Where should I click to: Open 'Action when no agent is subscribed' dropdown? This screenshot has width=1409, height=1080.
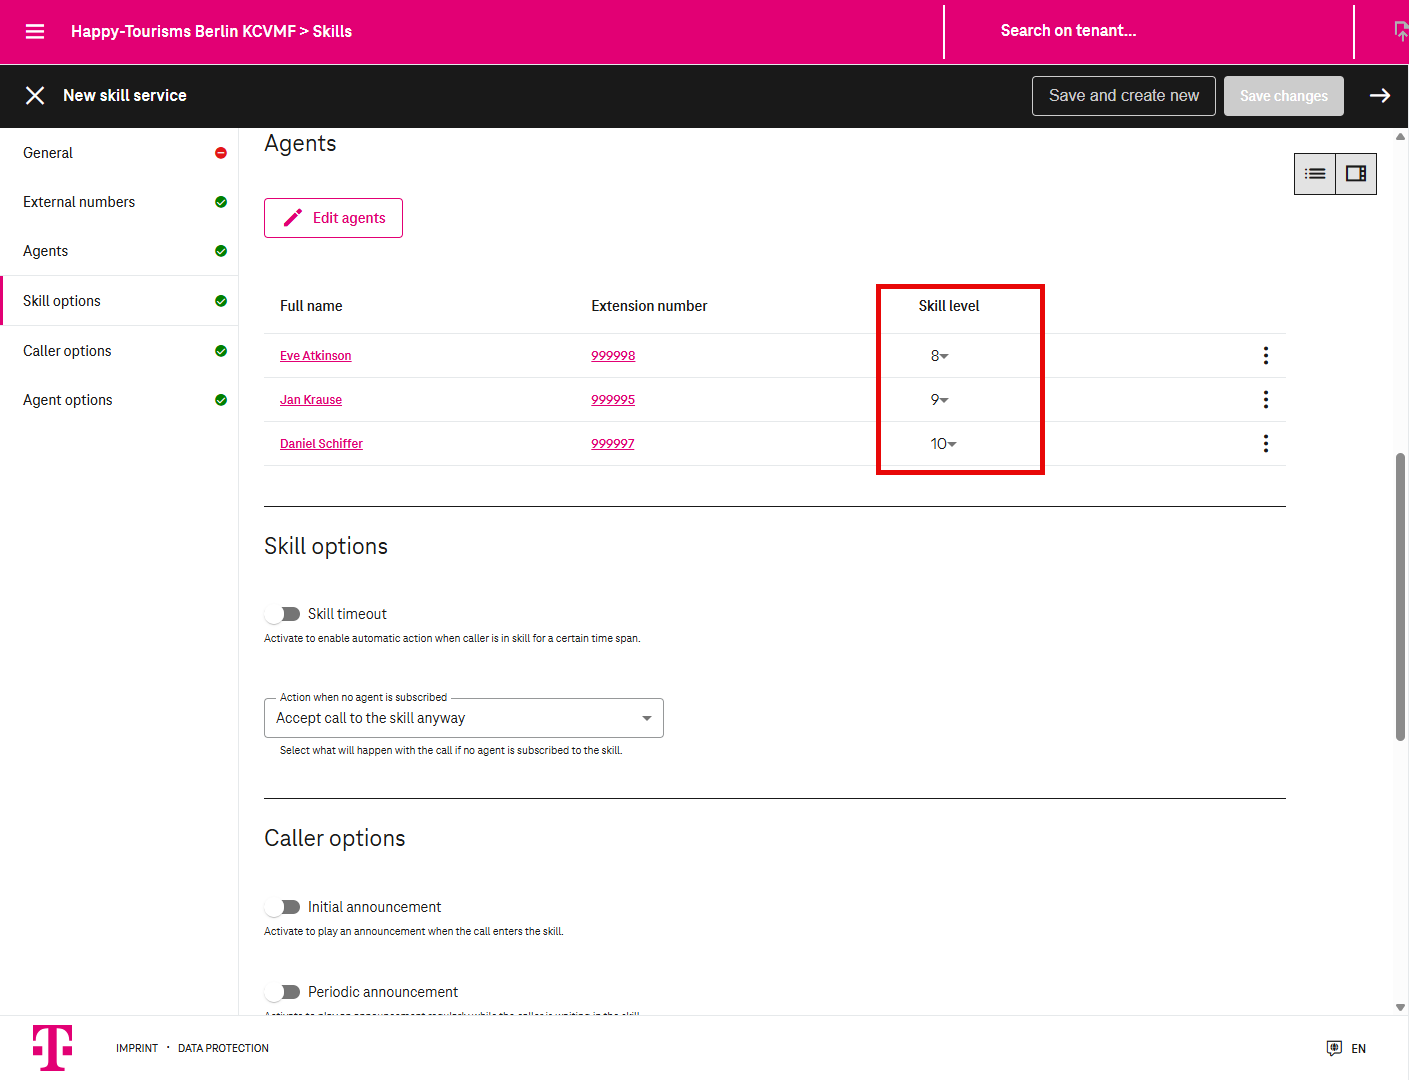tap(463, 718)
